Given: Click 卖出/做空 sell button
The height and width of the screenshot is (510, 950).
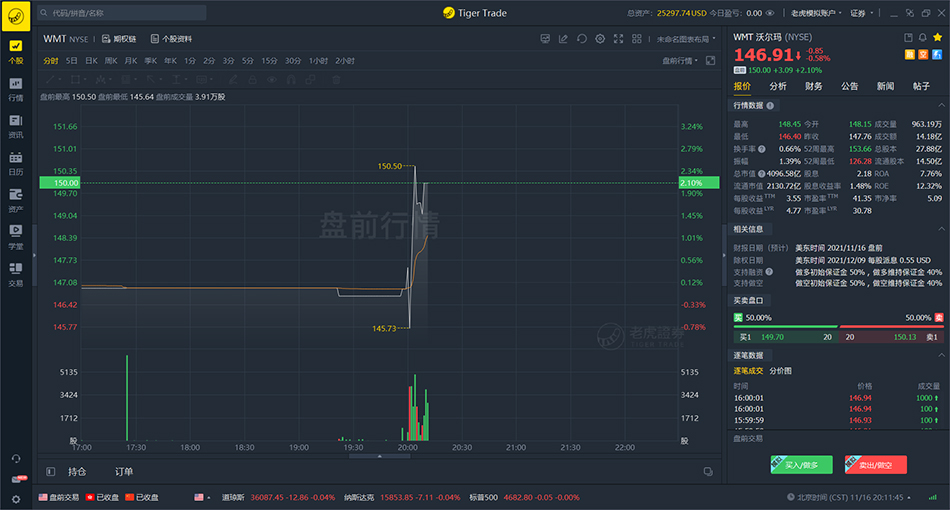Looking at the screenshot, I should [875, 465].
